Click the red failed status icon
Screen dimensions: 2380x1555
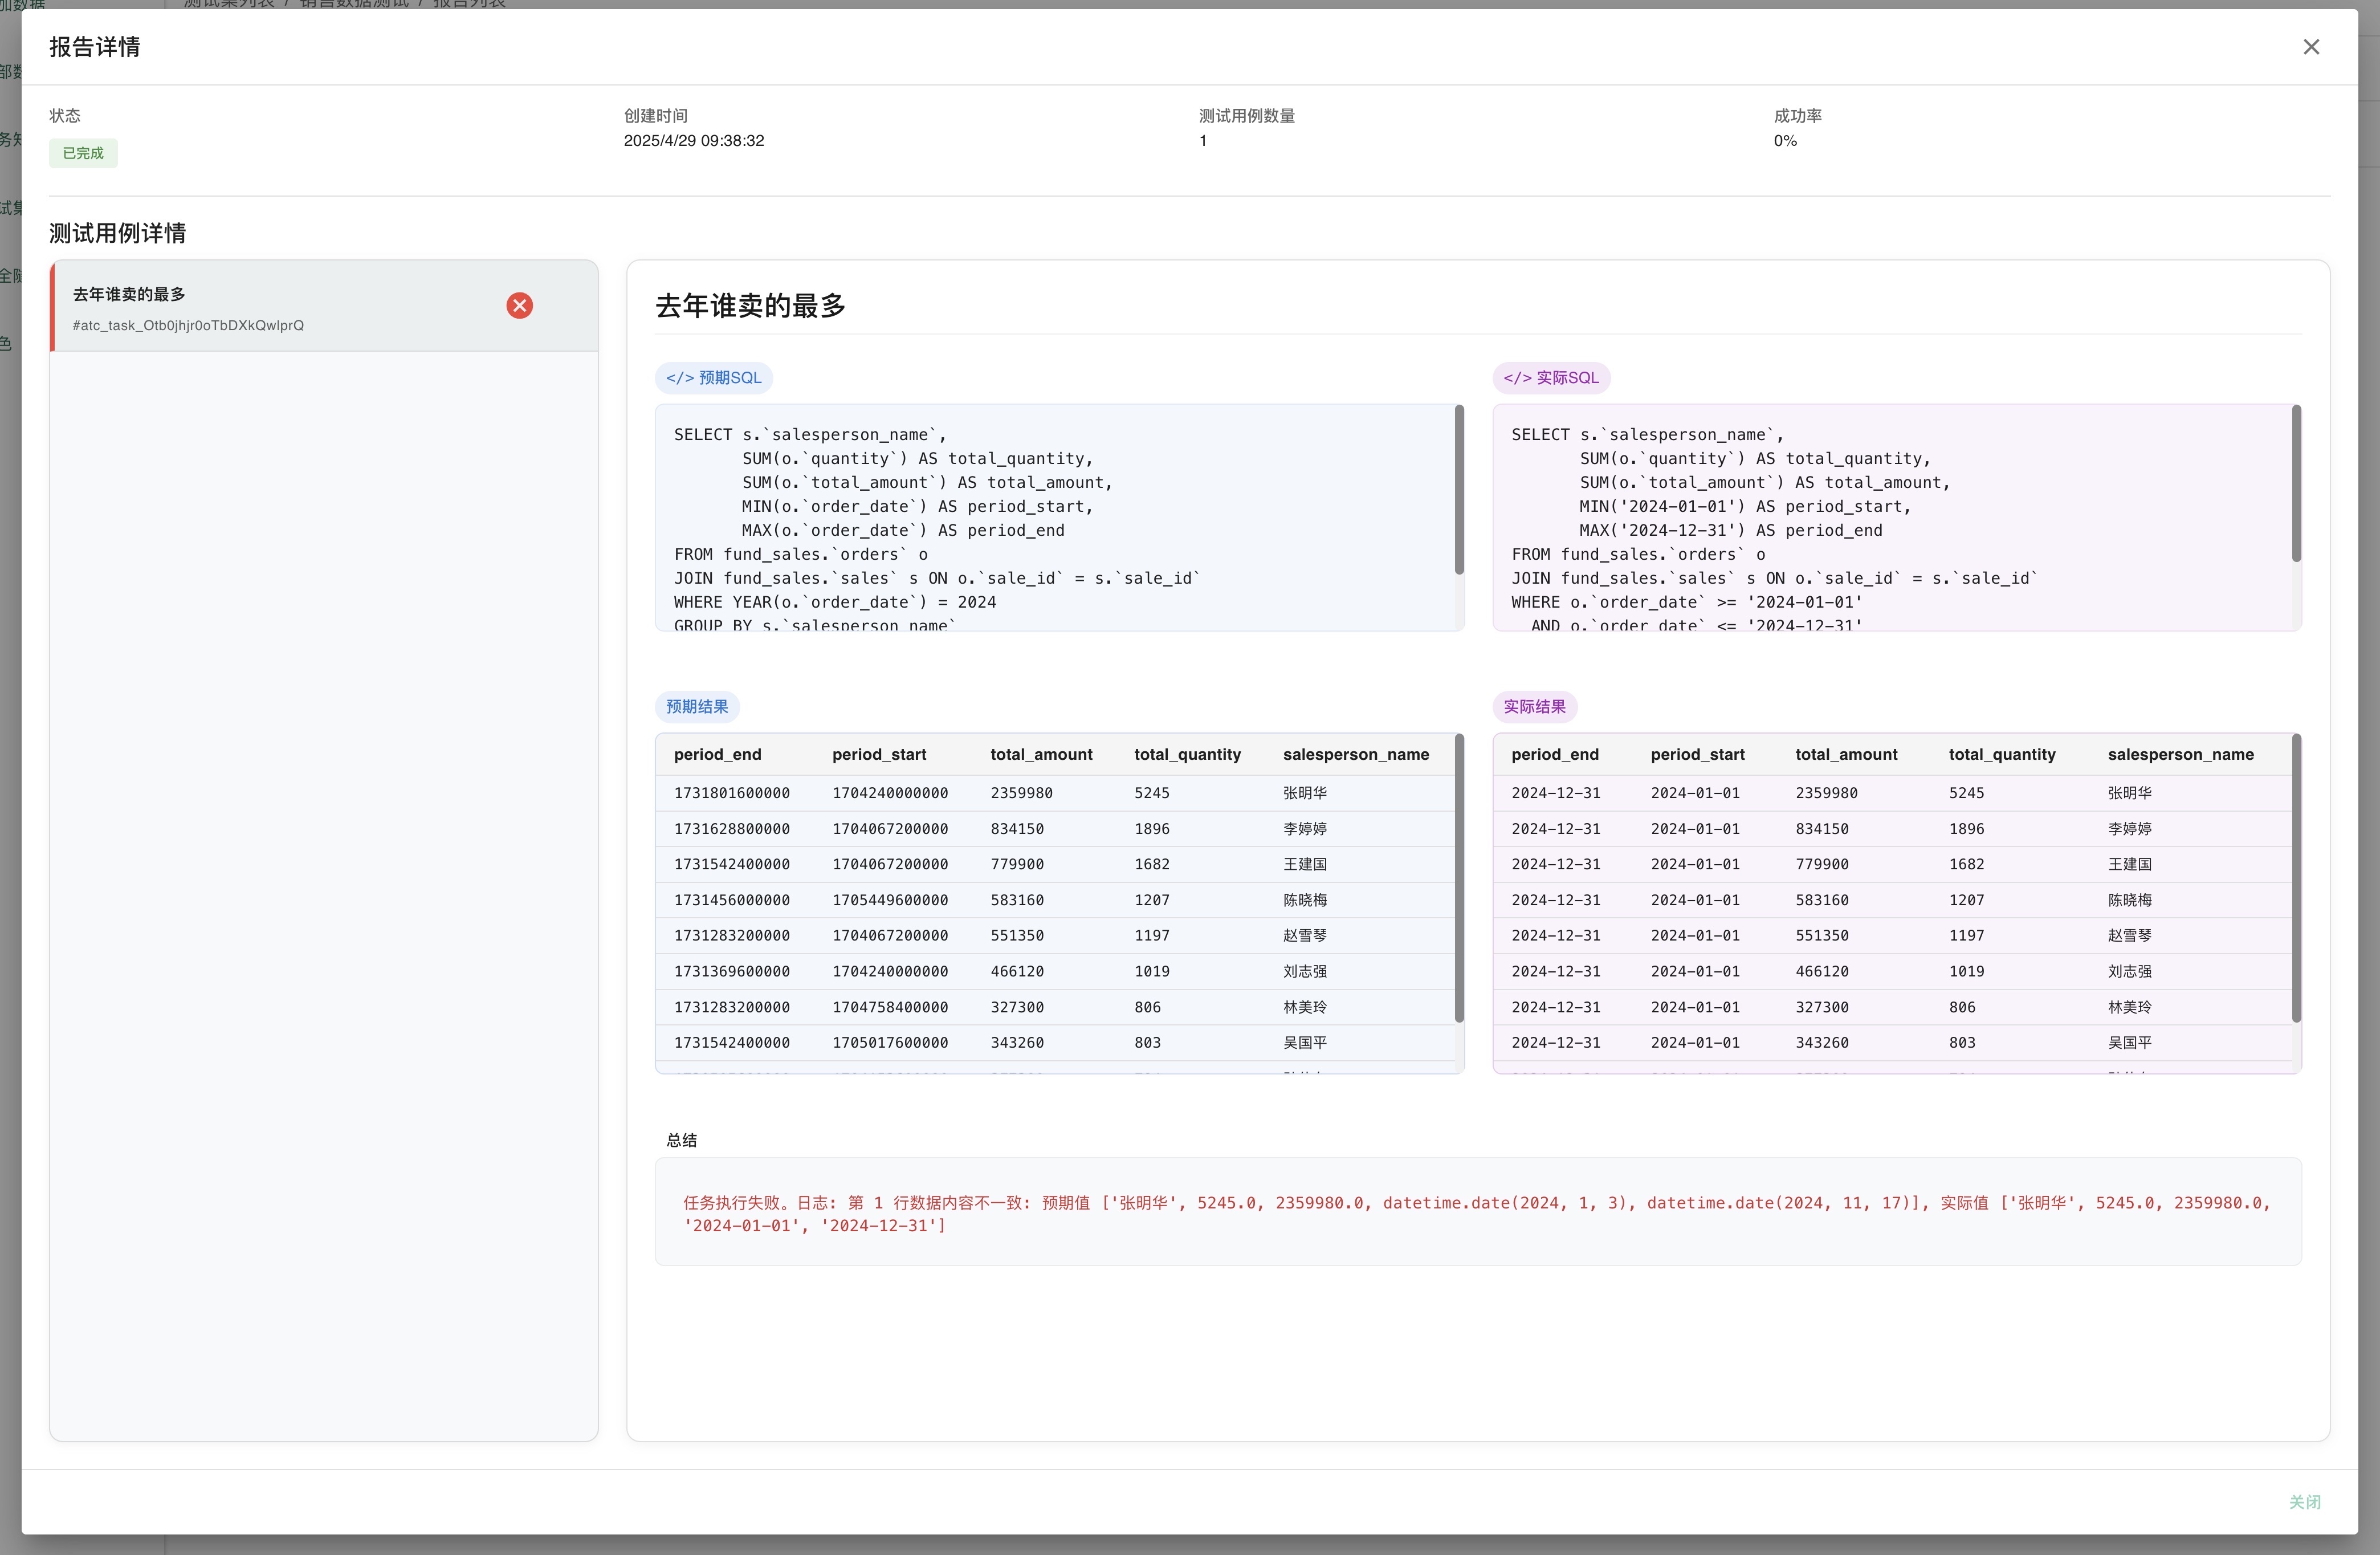(x=519, y=306)
